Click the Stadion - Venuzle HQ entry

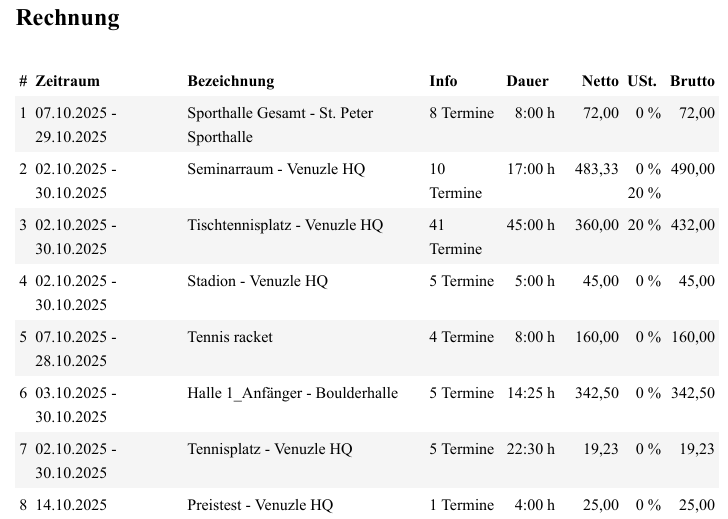pos(257,281)
